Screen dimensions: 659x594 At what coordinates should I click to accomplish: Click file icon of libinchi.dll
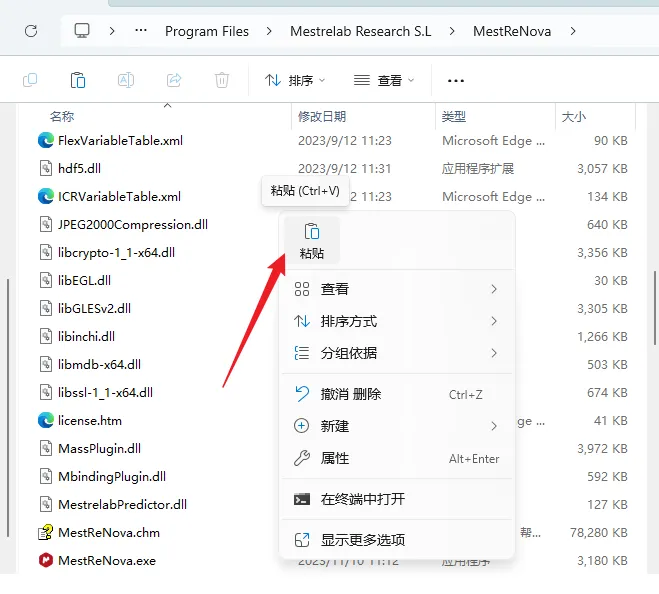46,336
